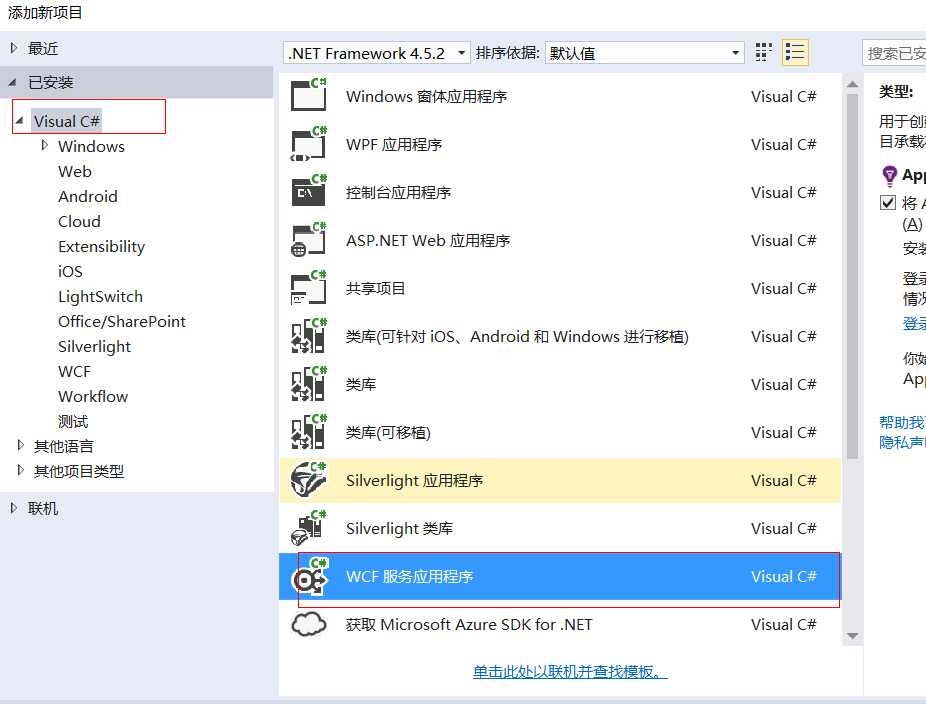Toggle the Application Insights checkbox
The height and width of the screenshot is (704, 926).
click(888, 203)
